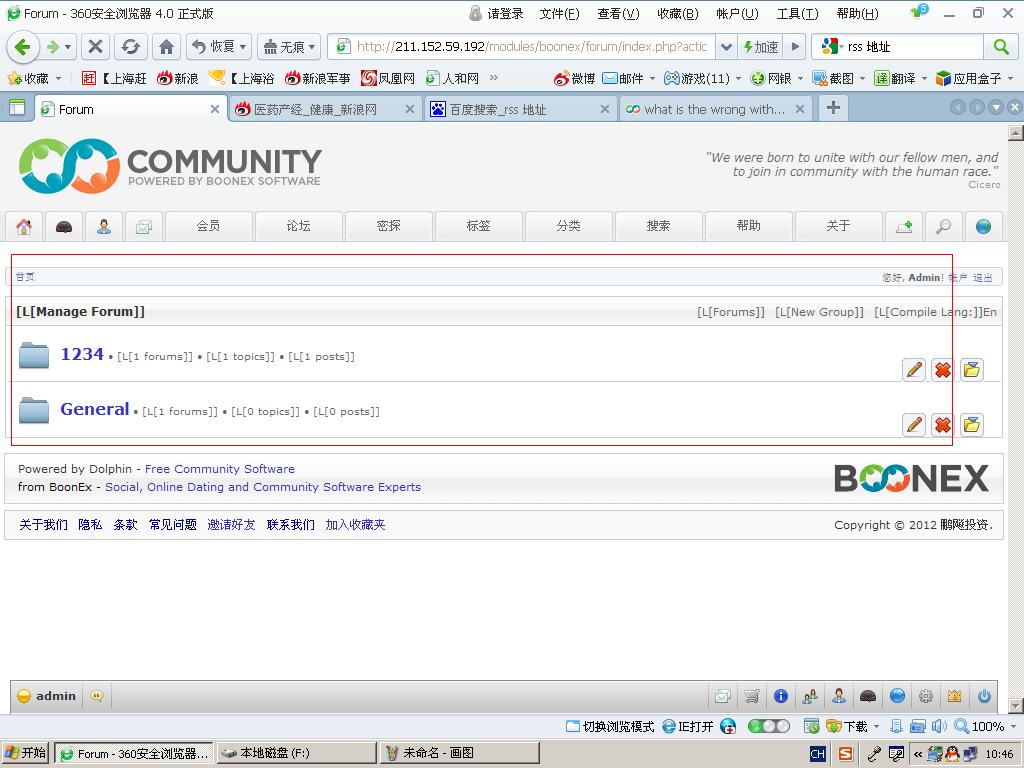Expand 应用盒子 app box dropdown
This screenshot has width=1024, height=768.
[1011, 78]
